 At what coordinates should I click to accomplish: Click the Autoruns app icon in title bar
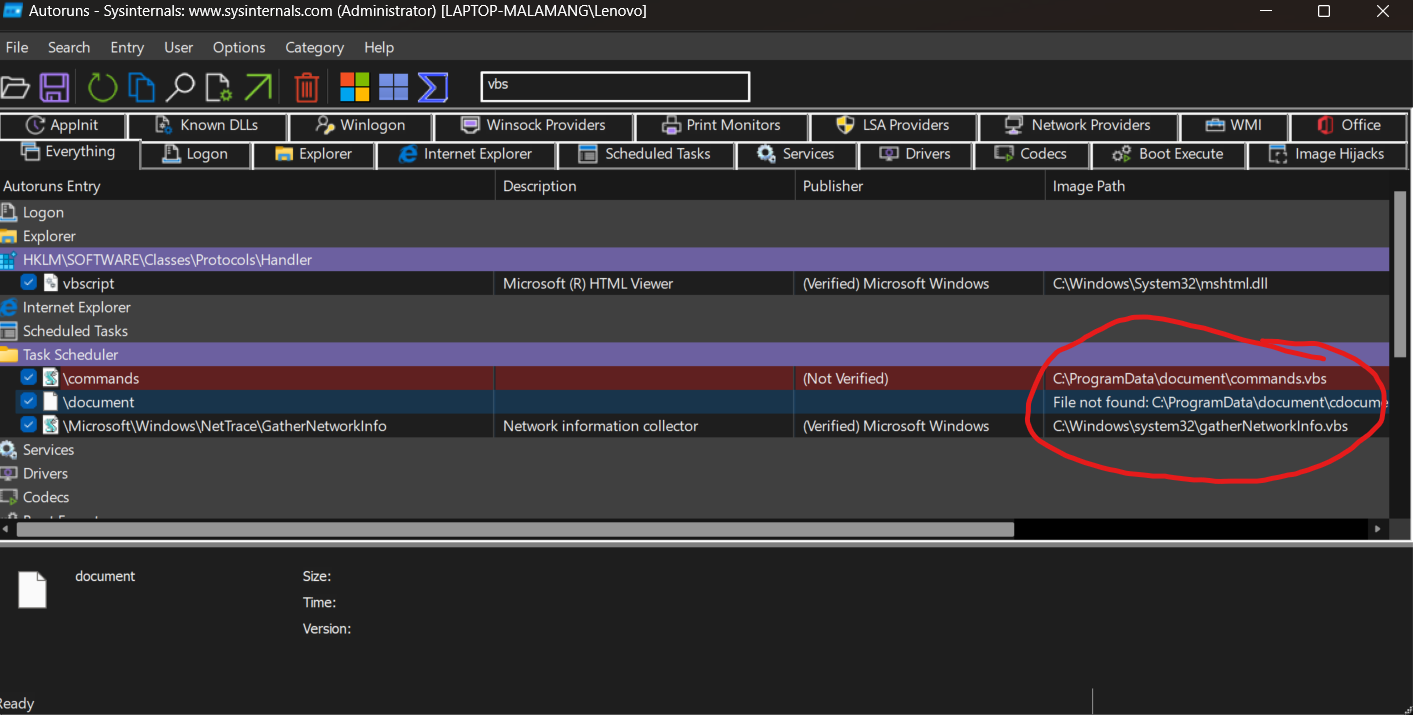15,11
